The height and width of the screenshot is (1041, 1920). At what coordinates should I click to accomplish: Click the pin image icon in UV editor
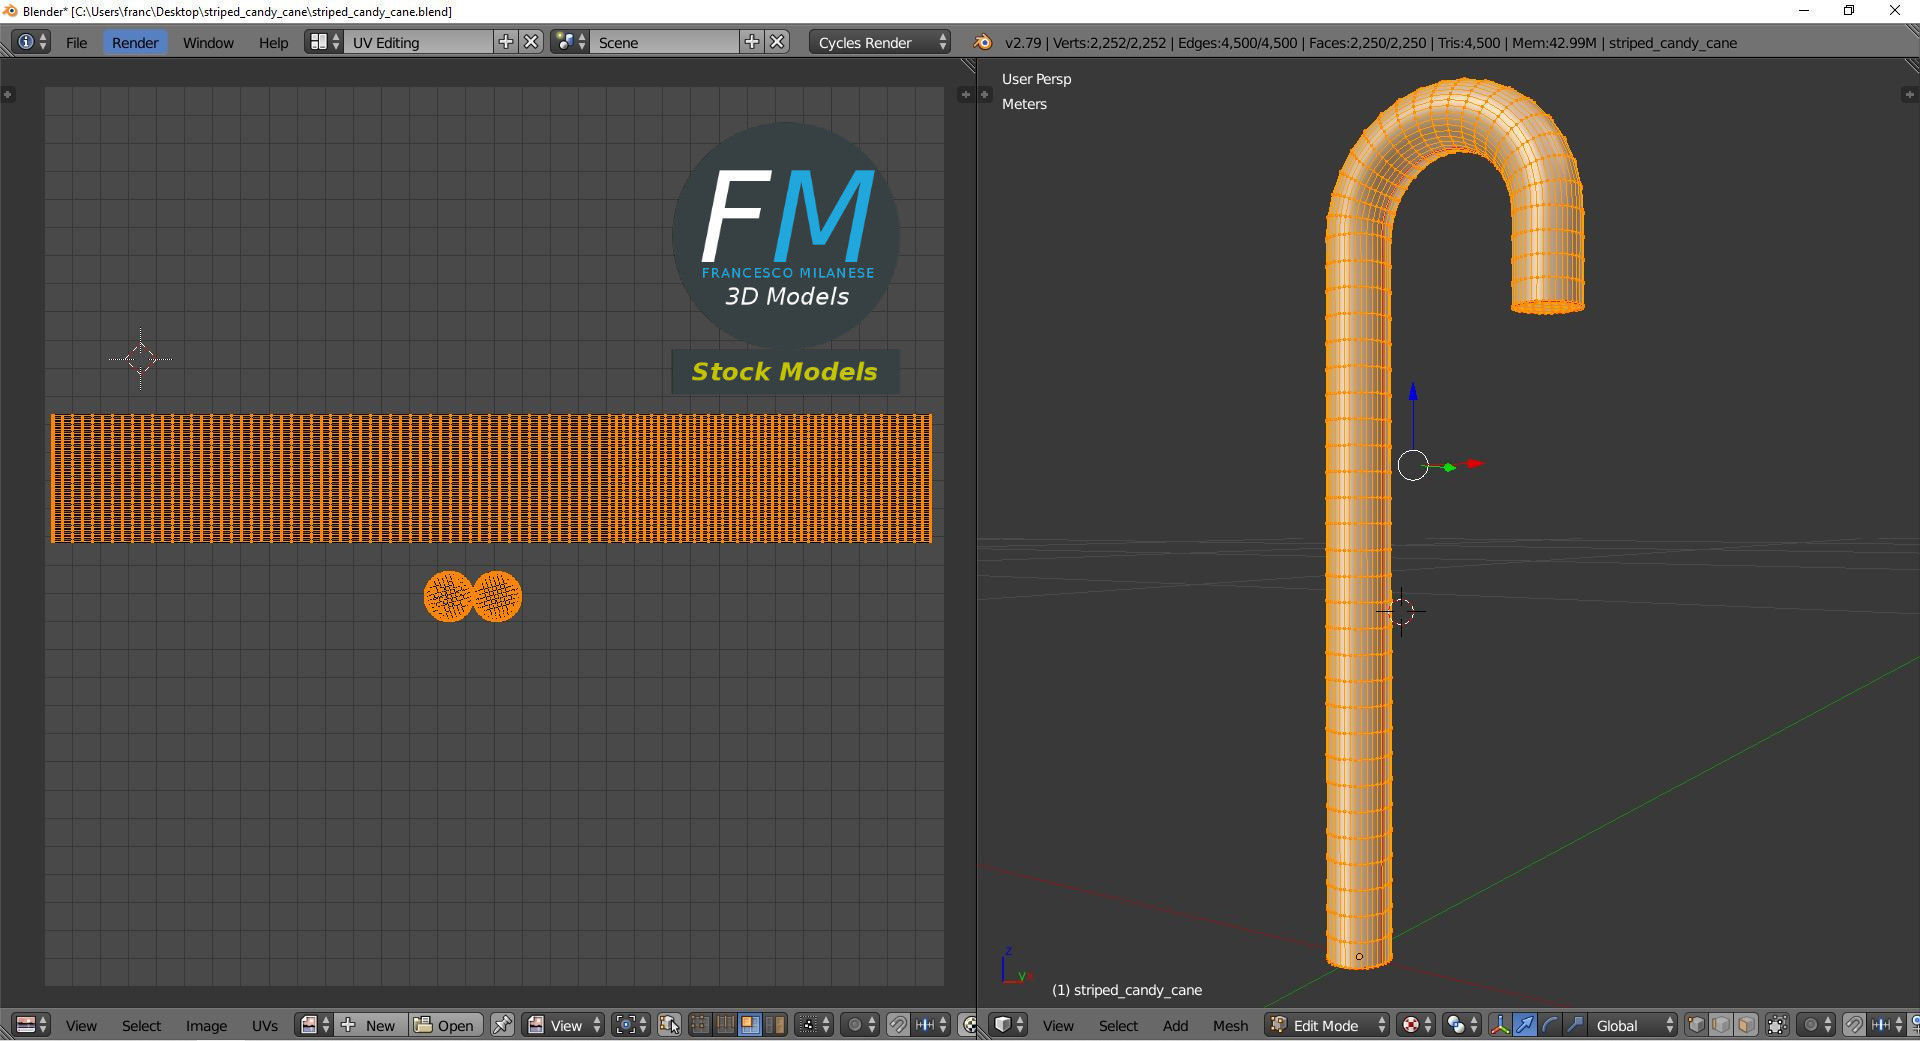[502, 1025]
